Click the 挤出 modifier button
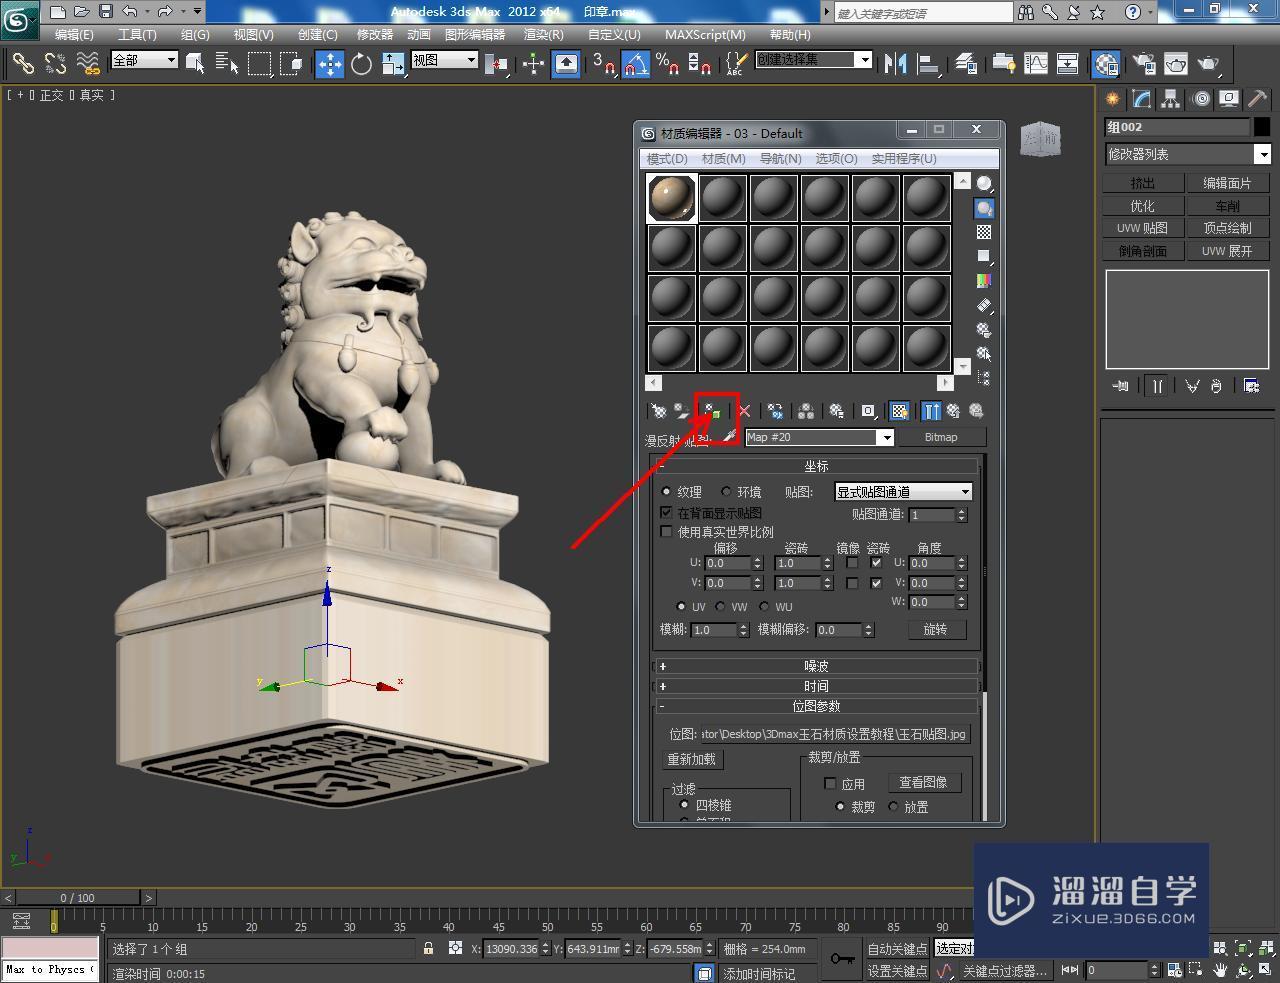Image resolution: width=1280 pixels, height=983 pixels. coord(1143,183)
